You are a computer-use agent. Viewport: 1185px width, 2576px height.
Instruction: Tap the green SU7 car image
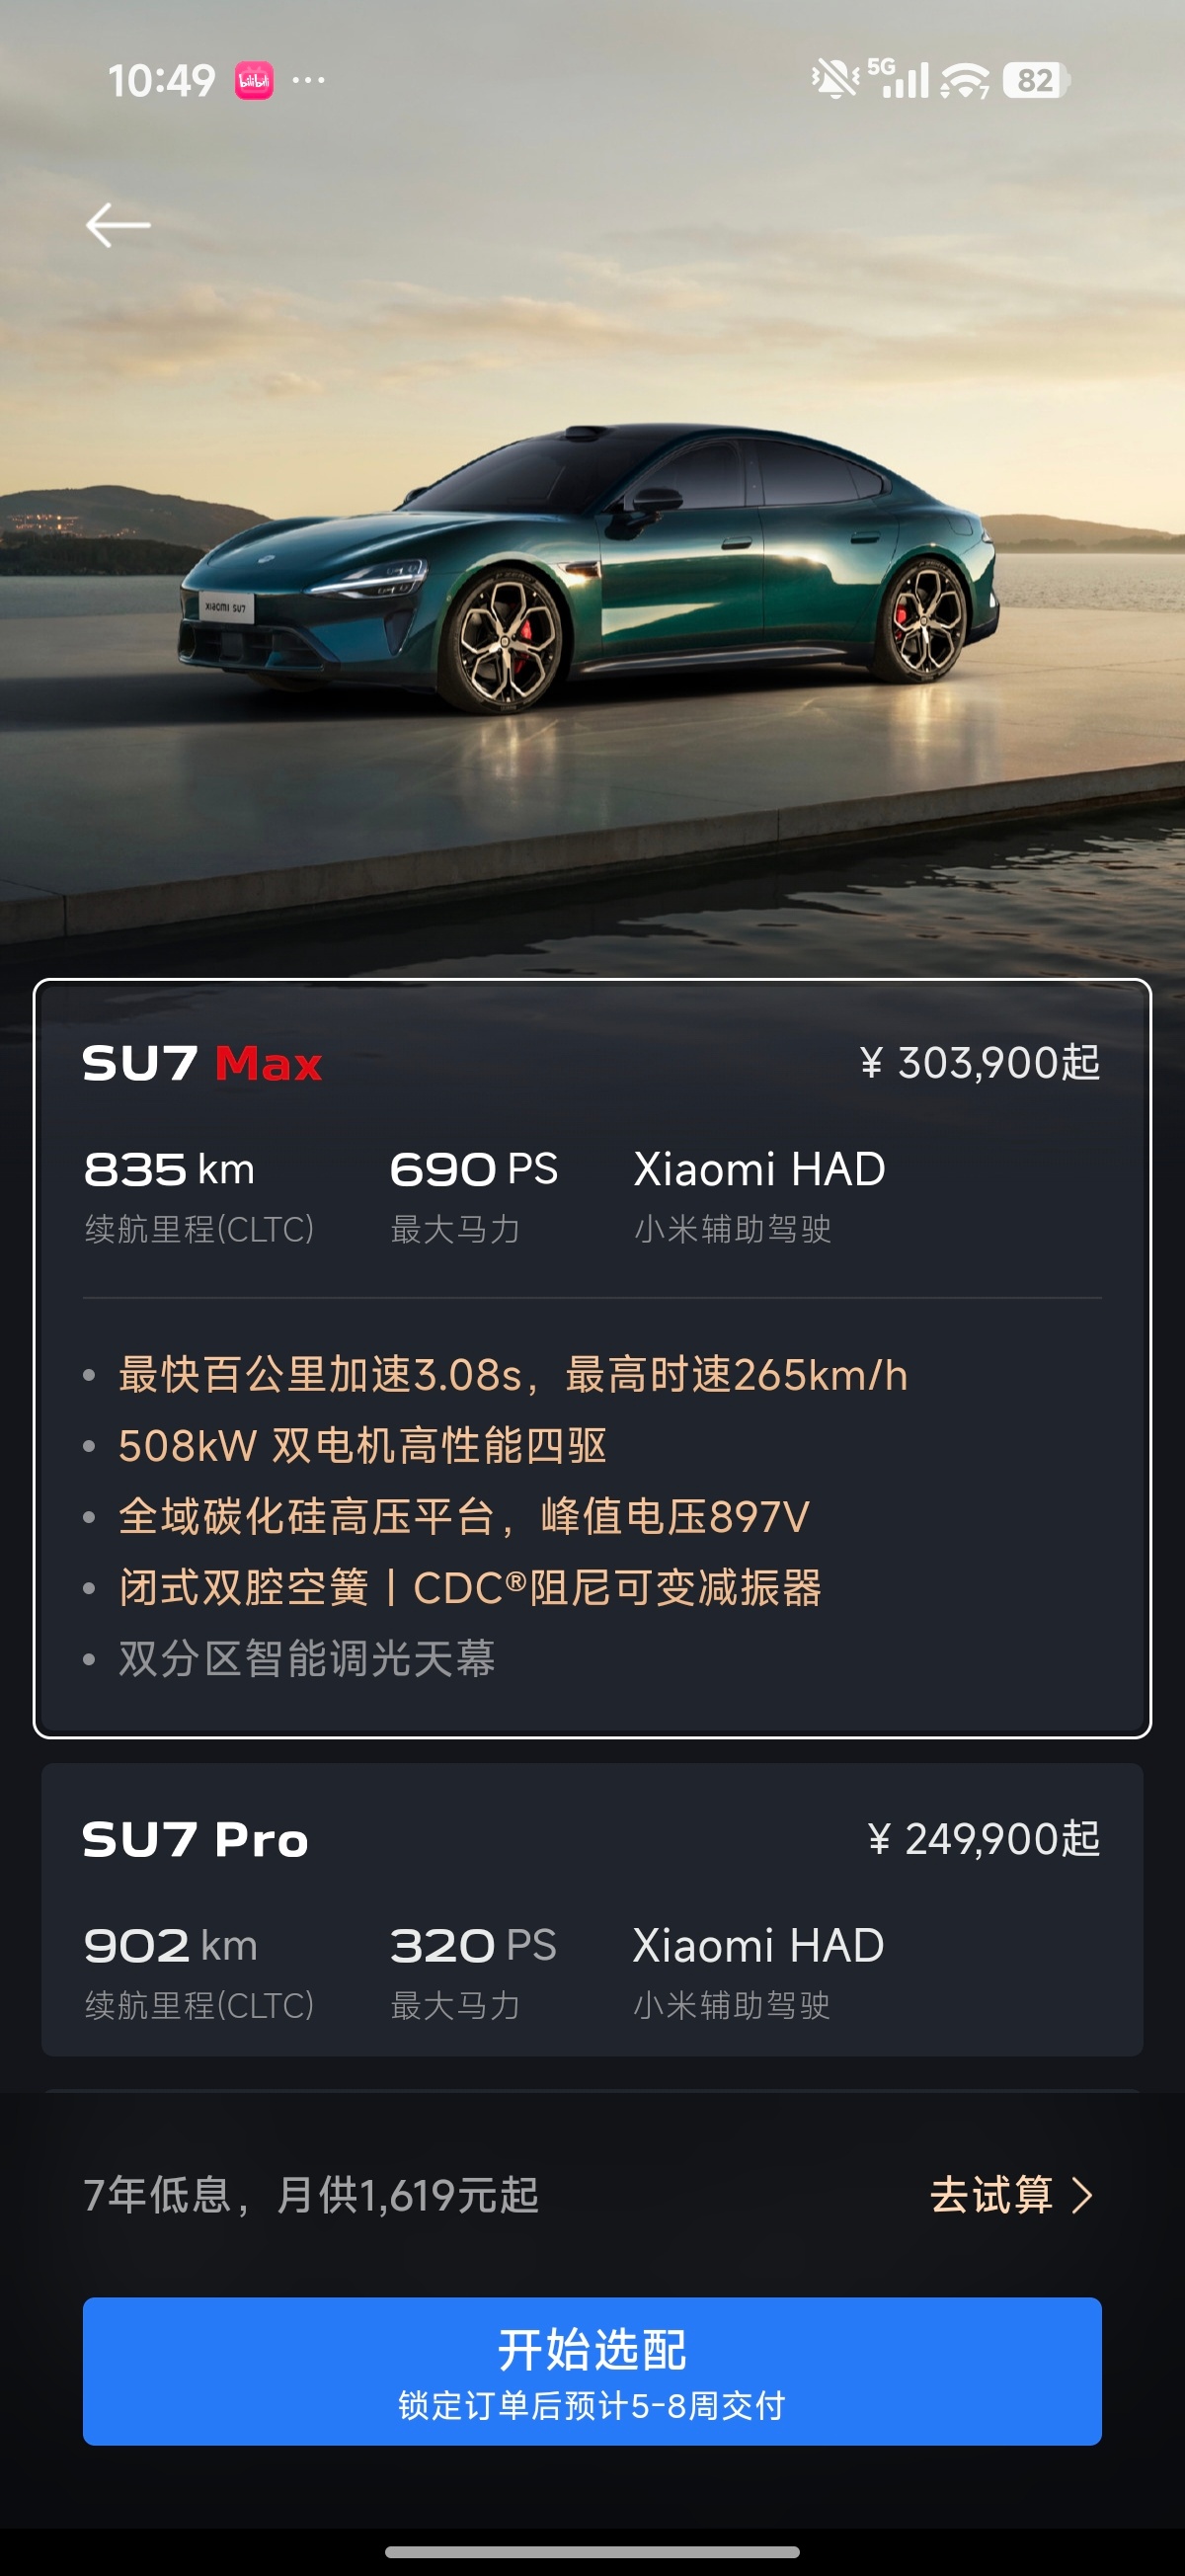pos(590,565)
